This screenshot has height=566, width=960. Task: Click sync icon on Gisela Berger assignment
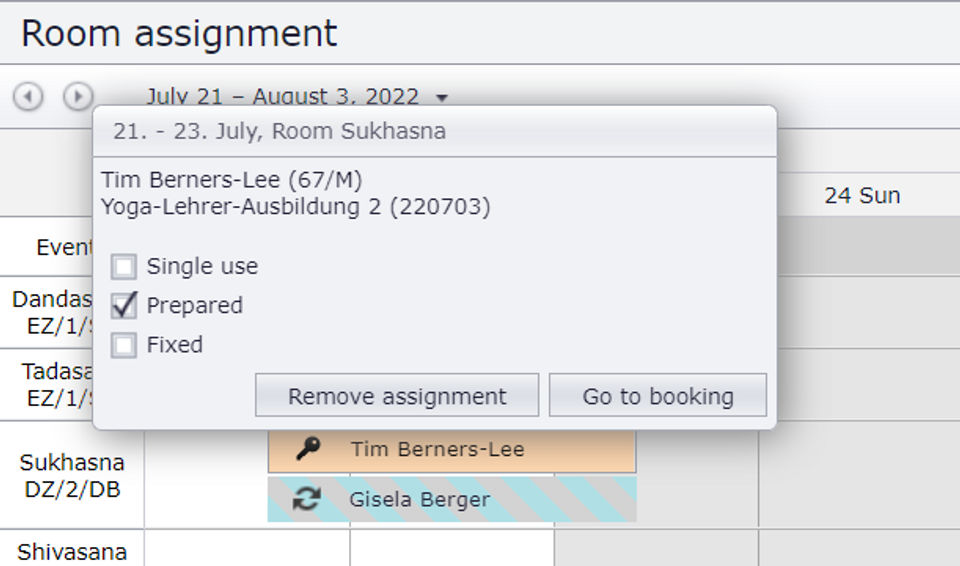click(307, 499)
